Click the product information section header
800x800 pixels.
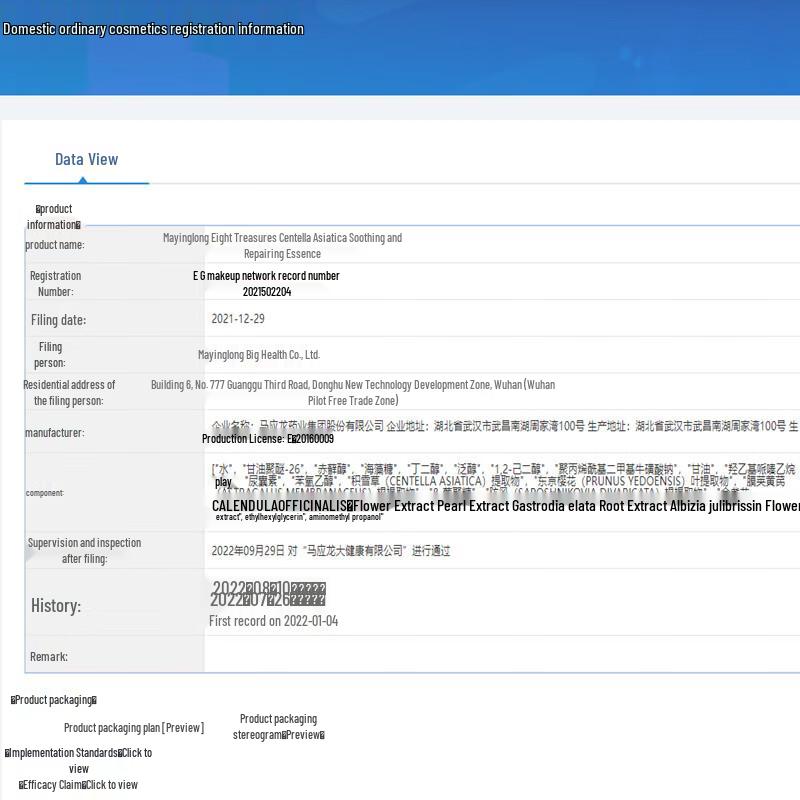[x=53, y=217]
